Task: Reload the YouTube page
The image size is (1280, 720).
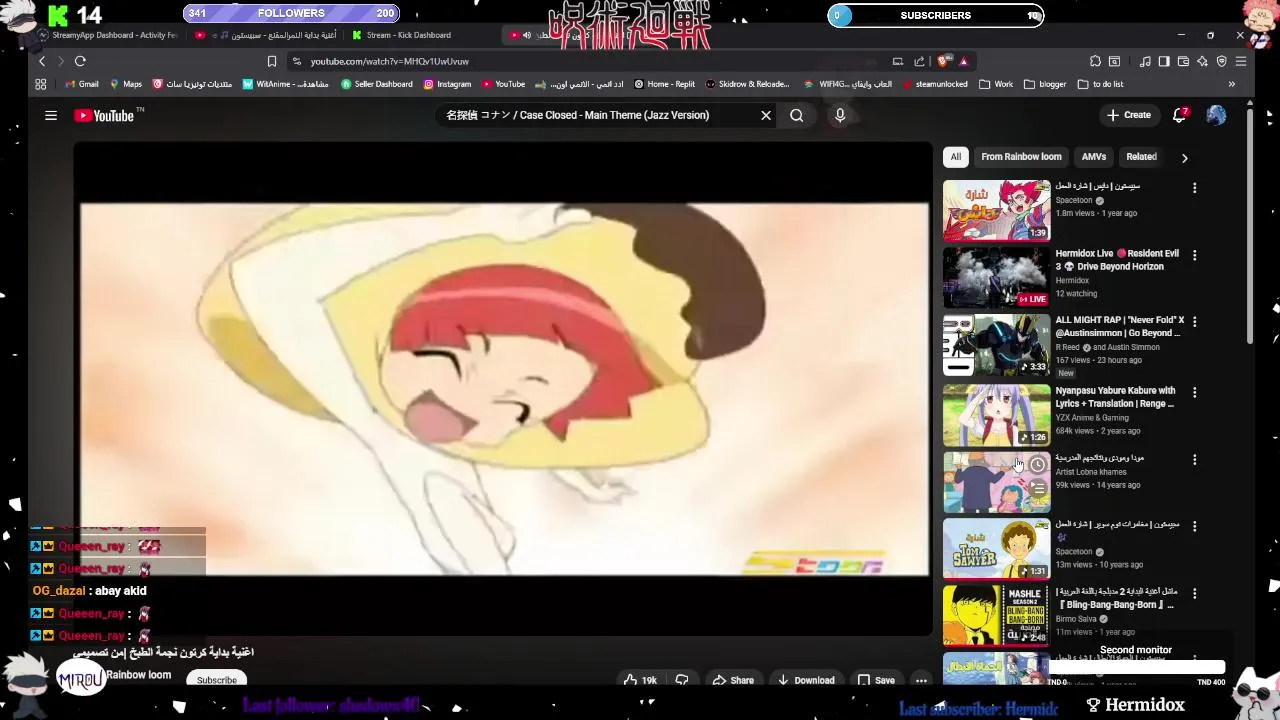Action: tap(80, 61)
